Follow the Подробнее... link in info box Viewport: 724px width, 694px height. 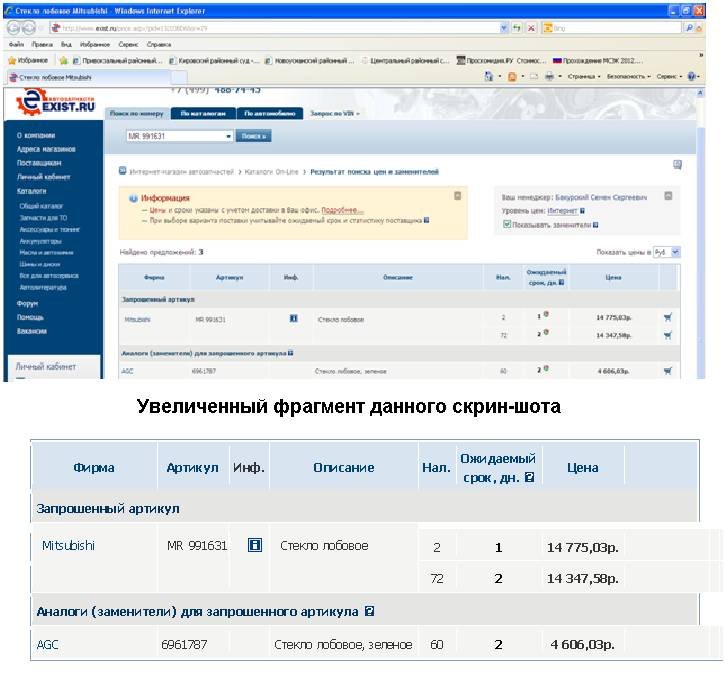click(x=342, y=210)
